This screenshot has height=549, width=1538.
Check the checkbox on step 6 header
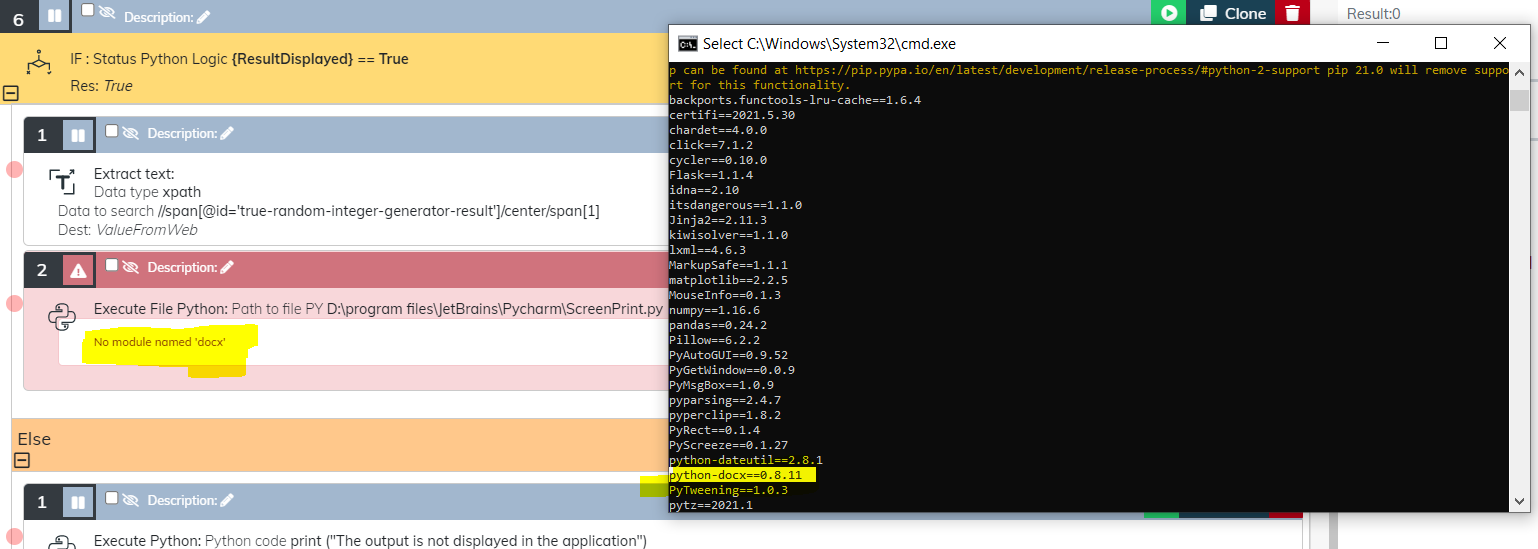click(88, 10)
